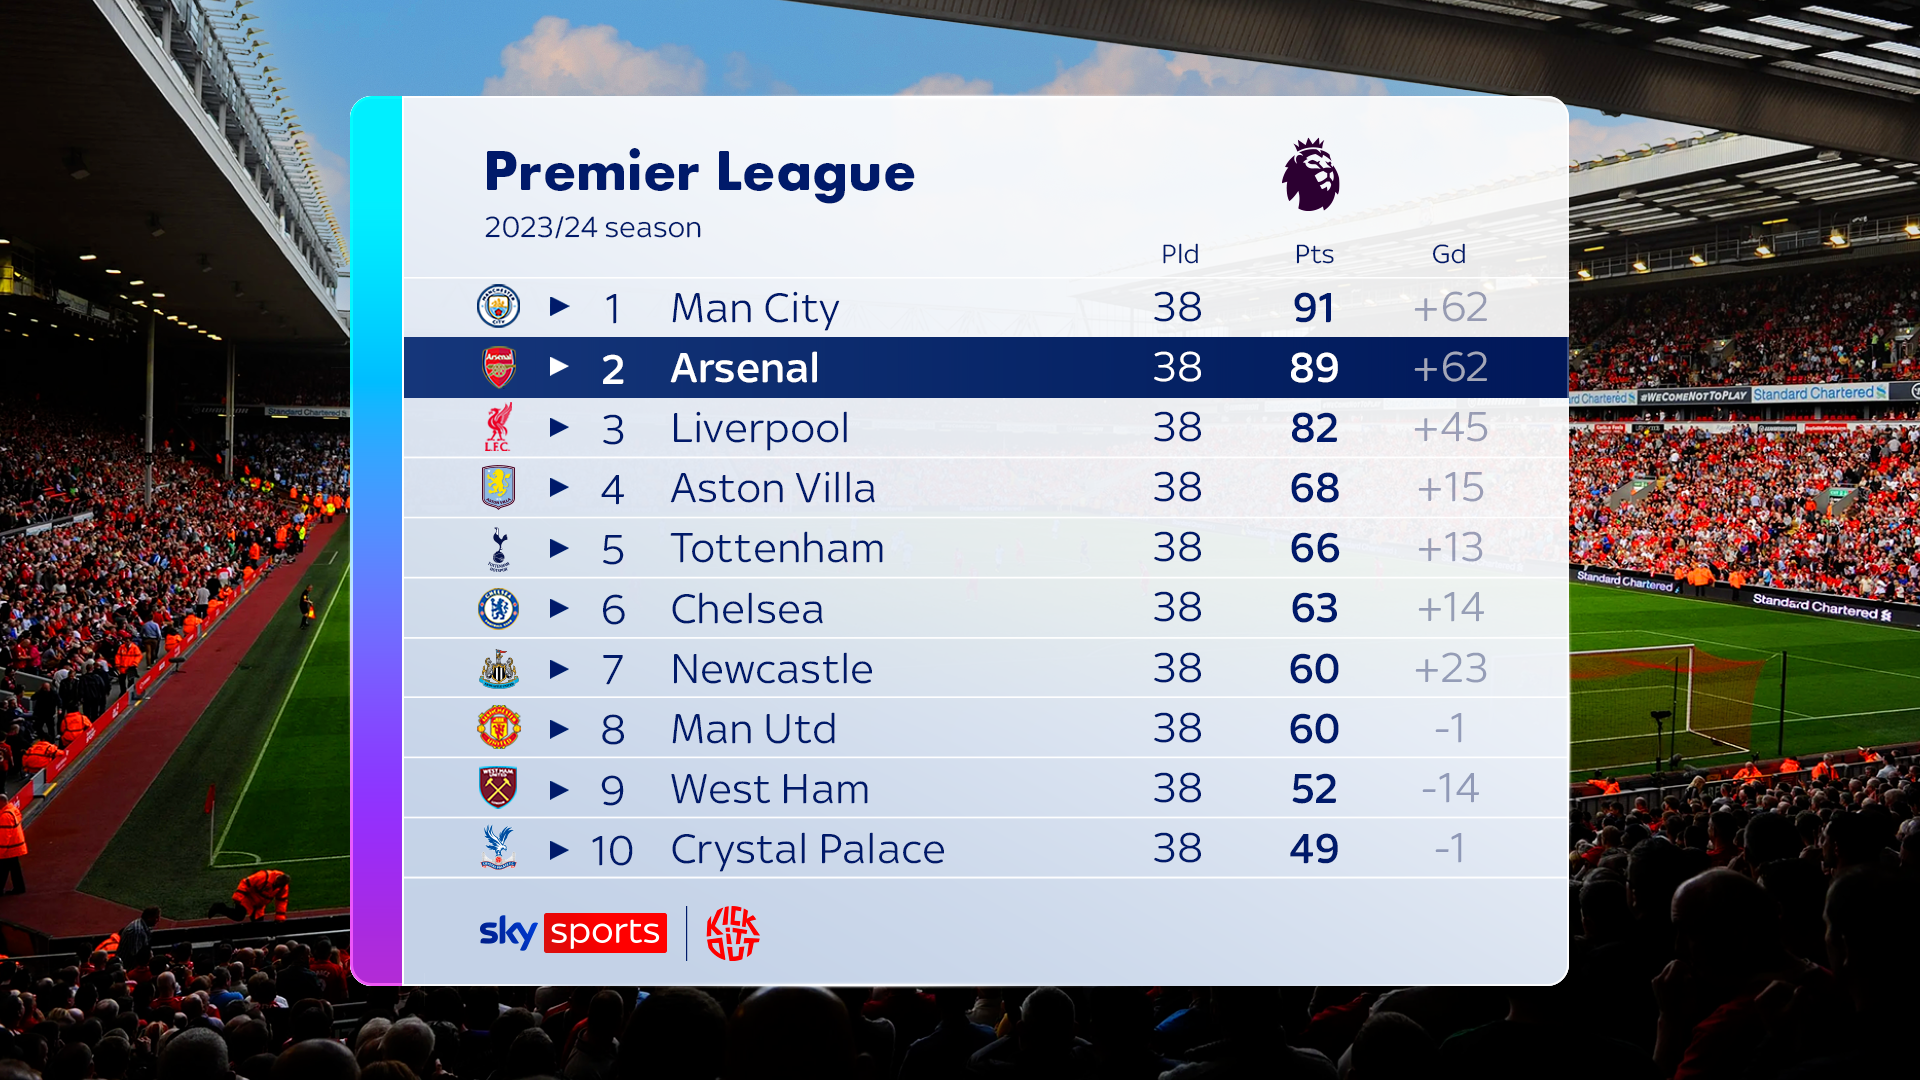Click the Man City club crest
Viewport: 1920px width, 1080px height.
[498, 307]
